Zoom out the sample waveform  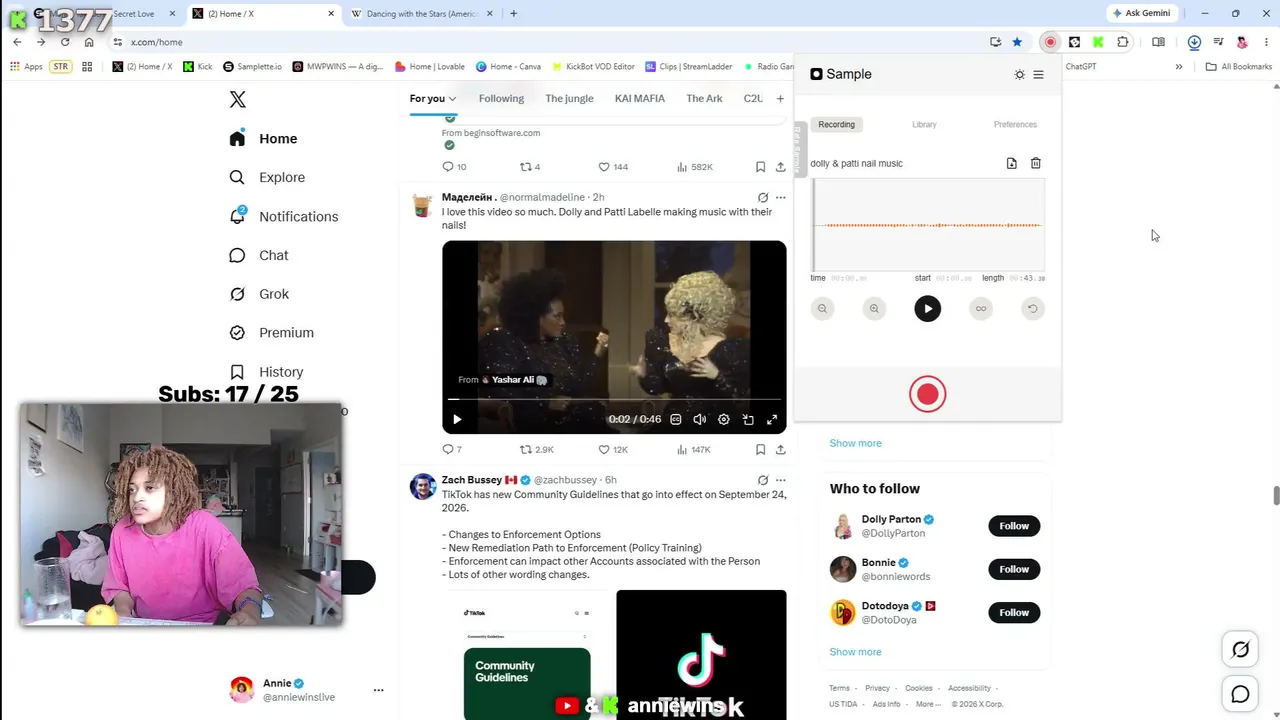pos(822,308)
